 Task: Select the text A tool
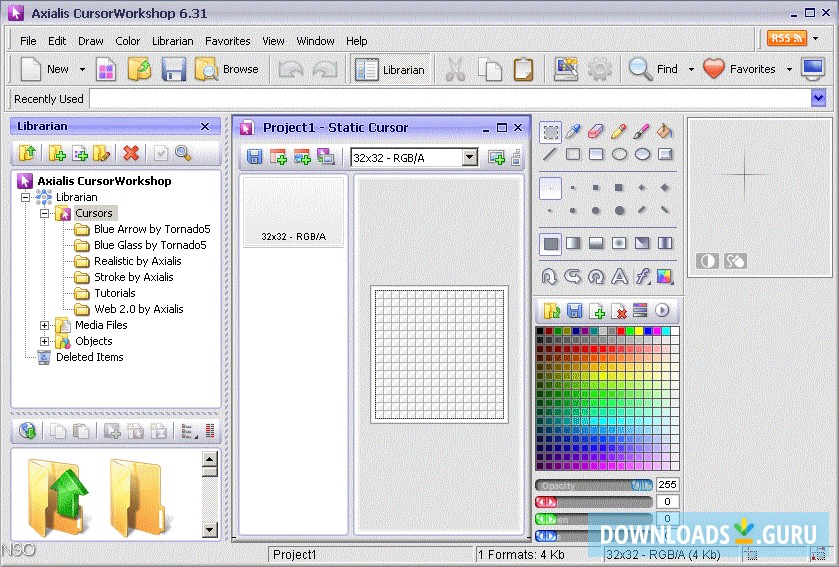[x=619, y=277]
